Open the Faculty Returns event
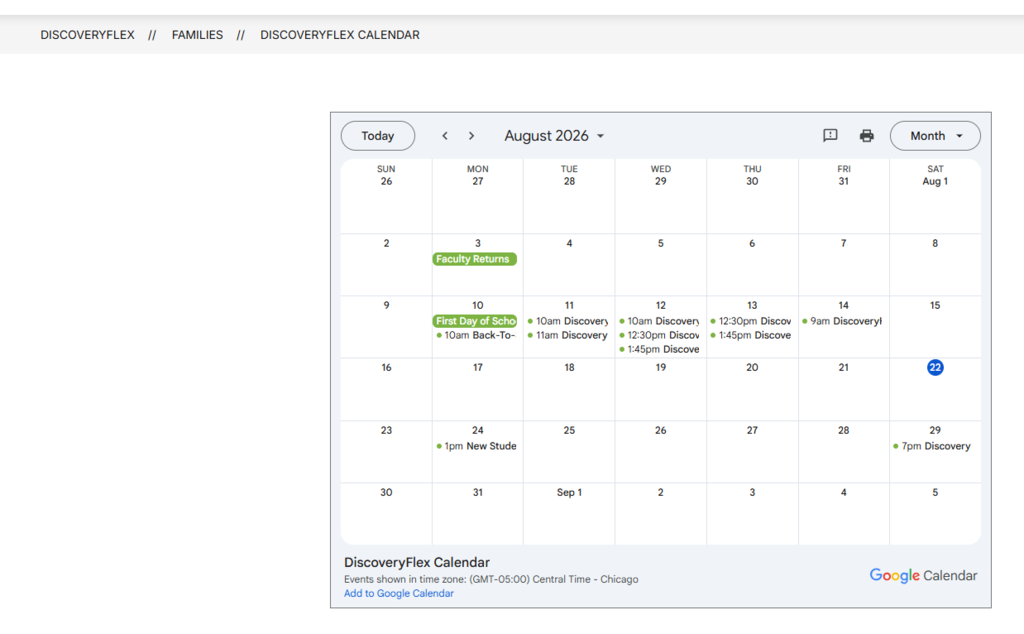This screenshot has width=1024, height=634. coord(475,259)
